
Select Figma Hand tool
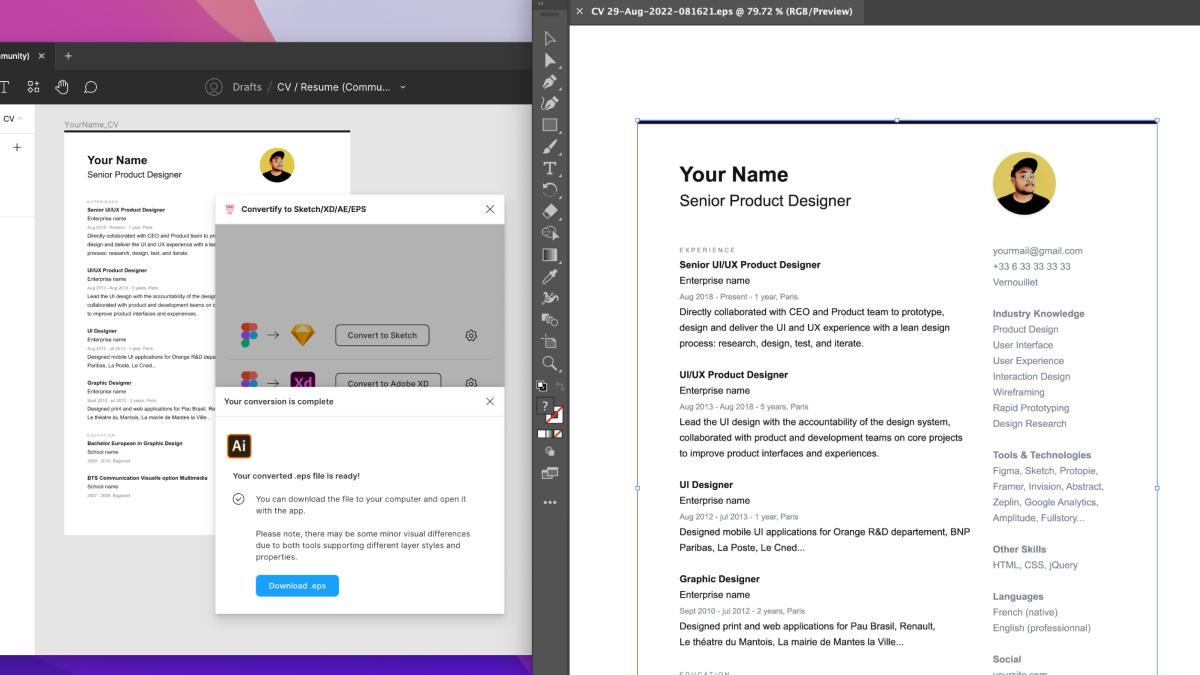point(62,87)
